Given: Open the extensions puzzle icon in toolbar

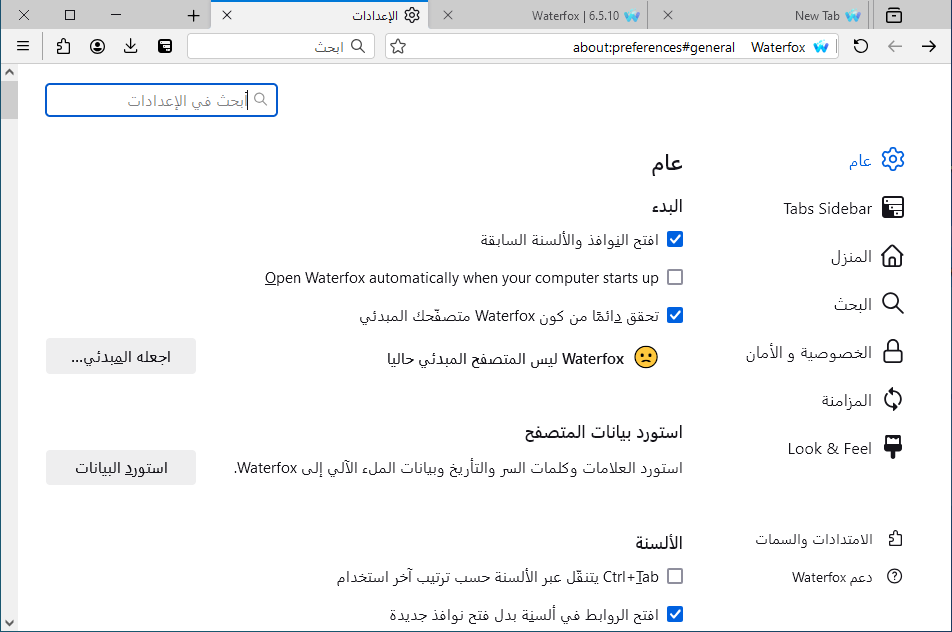Looking at the screenshot, I should point(63,46).
